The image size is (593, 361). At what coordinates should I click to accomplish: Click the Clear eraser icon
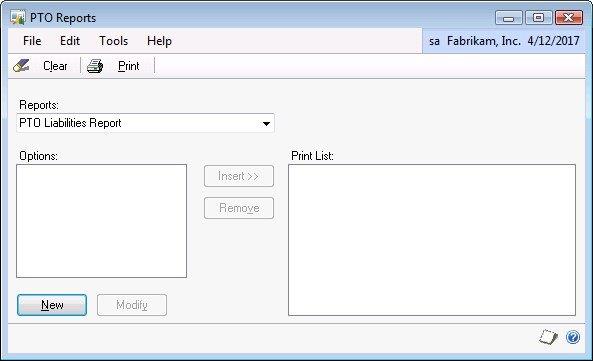21,65
